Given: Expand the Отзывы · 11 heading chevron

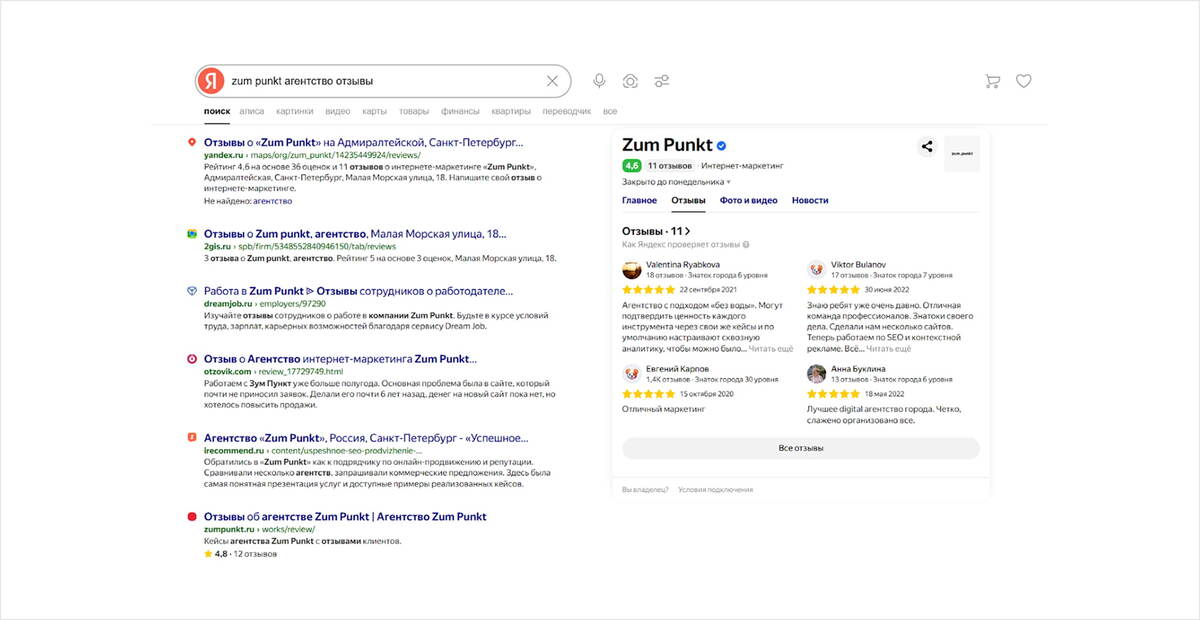Looking at the screenshot, I should (687, 231).
